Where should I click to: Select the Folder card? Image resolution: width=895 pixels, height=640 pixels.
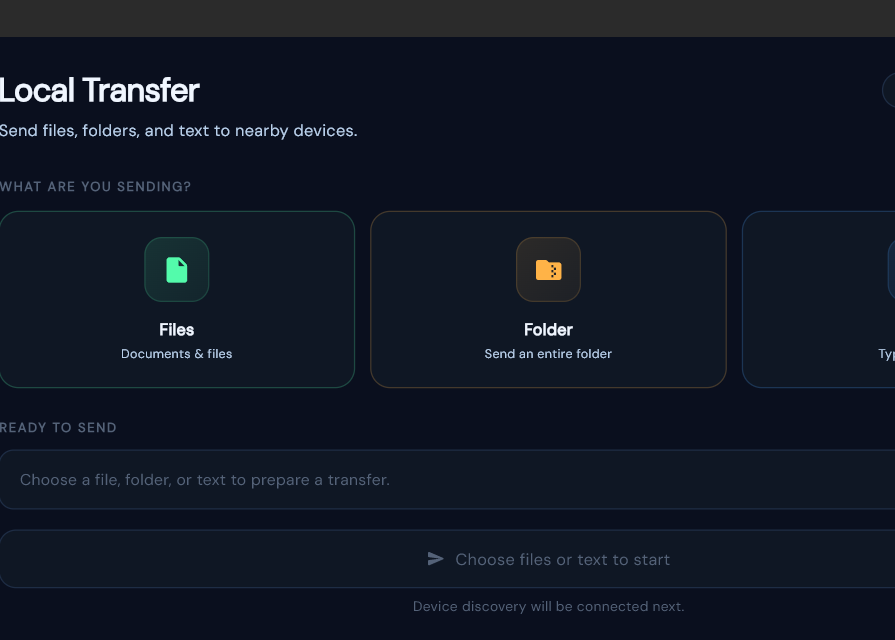(x=548, y=300)
